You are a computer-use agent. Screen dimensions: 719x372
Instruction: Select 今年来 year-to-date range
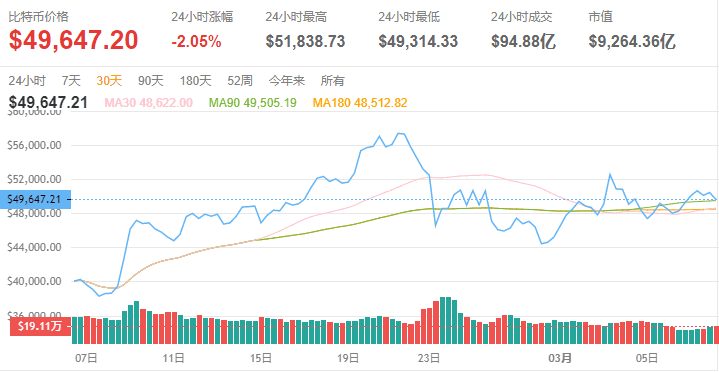point(287,81)
